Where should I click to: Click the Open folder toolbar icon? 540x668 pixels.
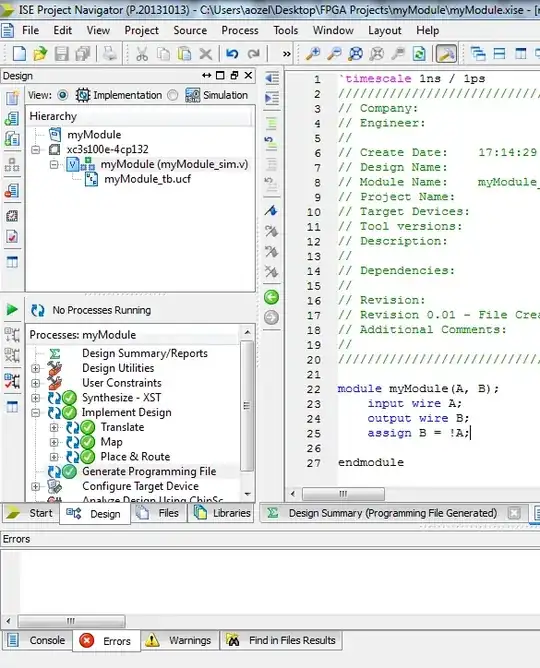pyautogui.click(x=40, y=54)
